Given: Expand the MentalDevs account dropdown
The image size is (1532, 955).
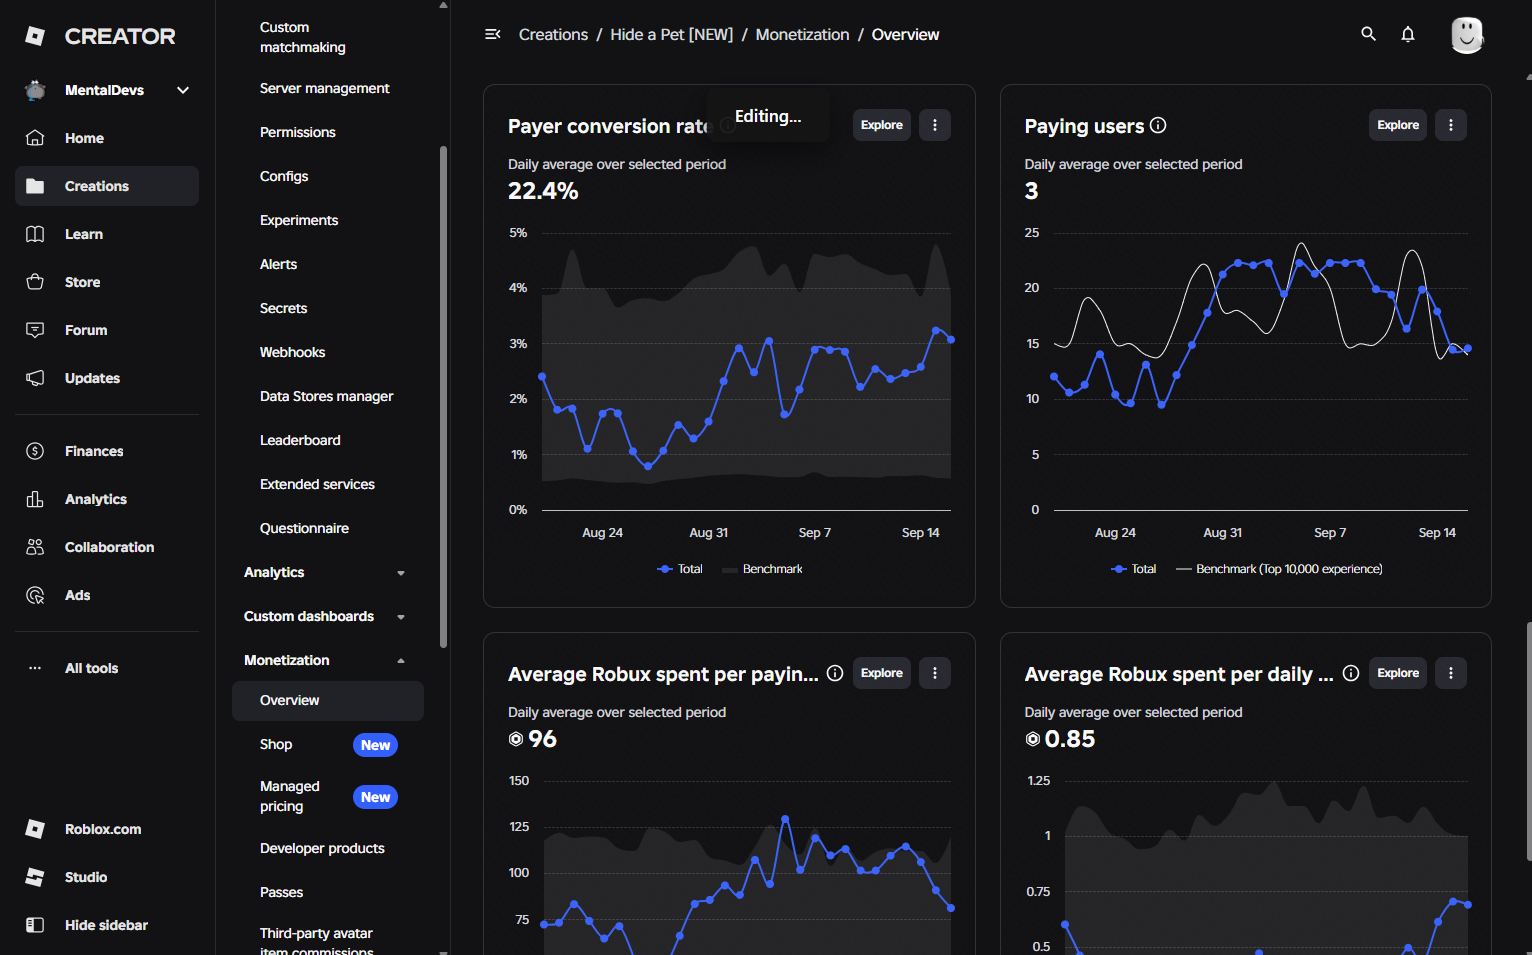Looking at the screenshot, I should point(183,90).
